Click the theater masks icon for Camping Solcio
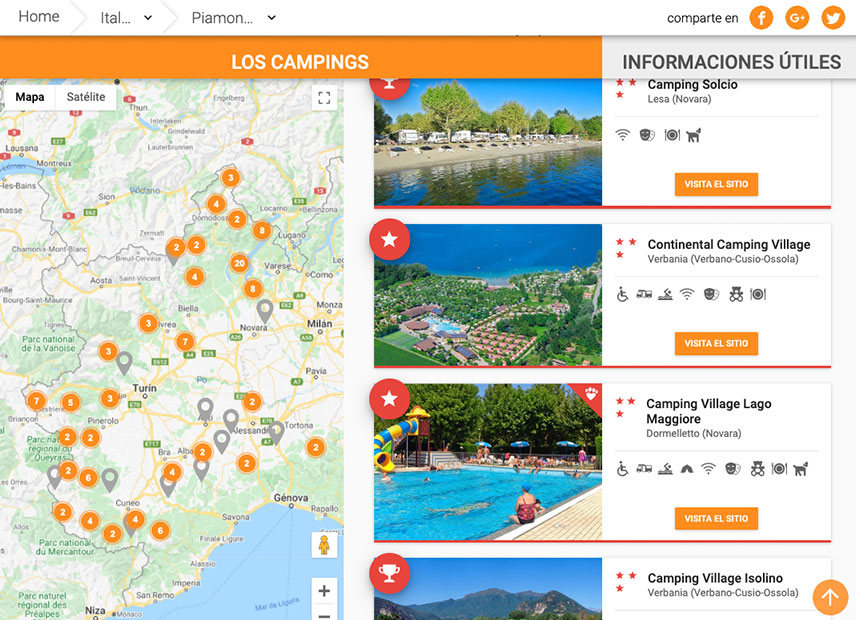 click(647, 135)
